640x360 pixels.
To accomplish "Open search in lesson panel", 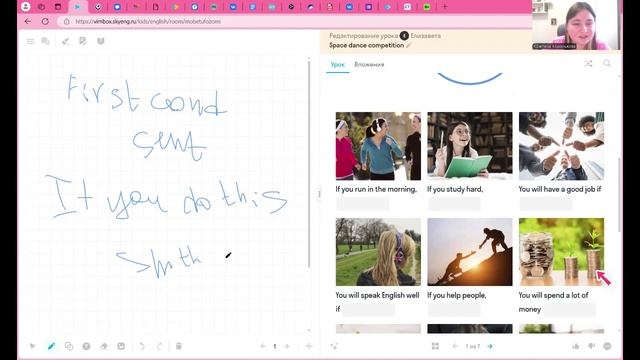I will (607, 63).
